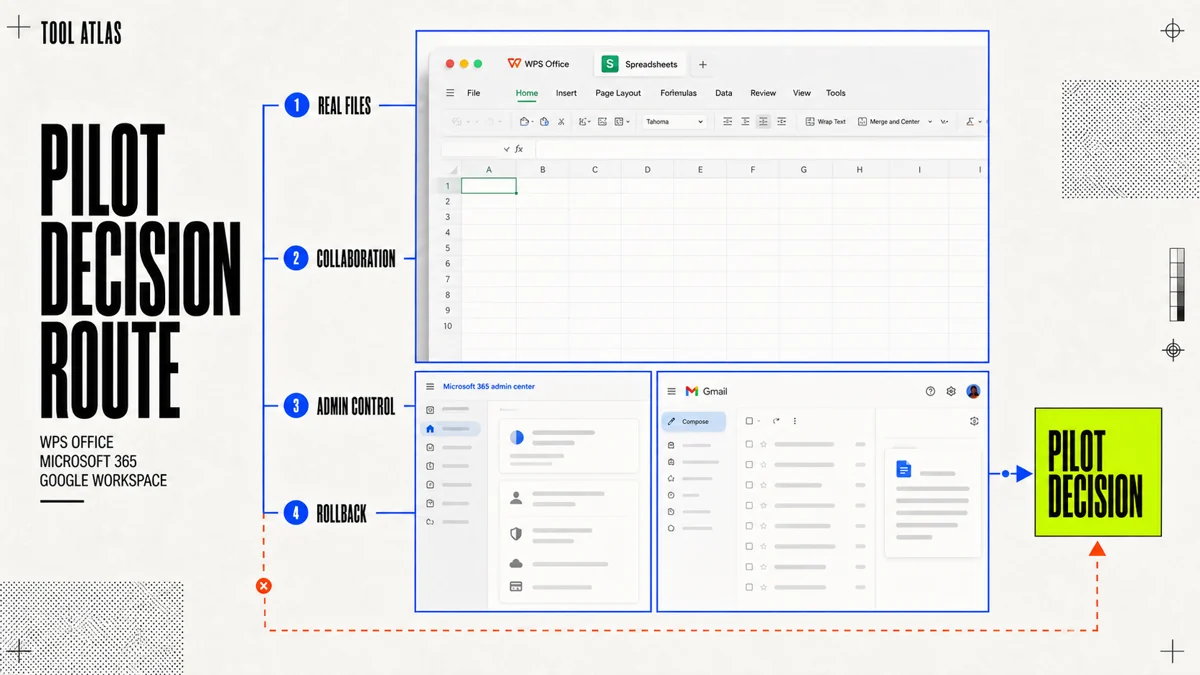Screen dimensions: 1200x675
Task: Click the Gmail refresh icon
Action: tap(776, 421)
